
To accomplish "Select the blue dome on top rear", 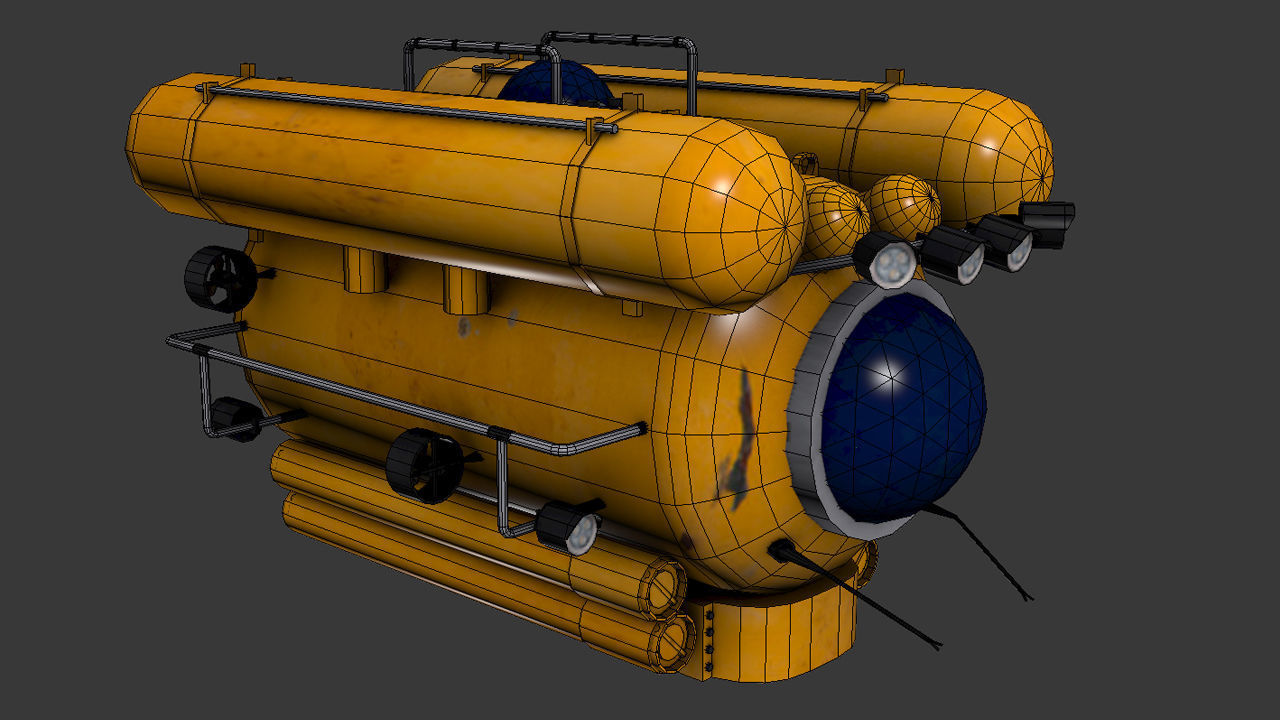I will [x=556, y=84].
